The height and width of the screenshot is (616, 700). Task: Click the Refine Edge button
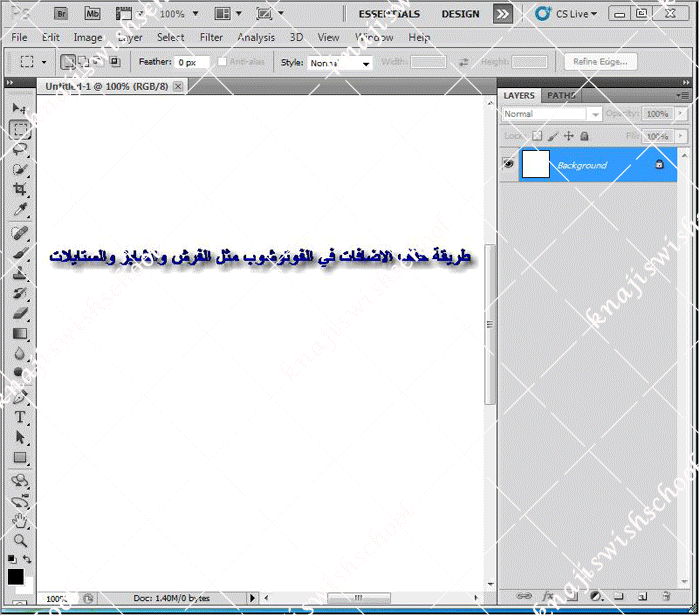point(600,62)
